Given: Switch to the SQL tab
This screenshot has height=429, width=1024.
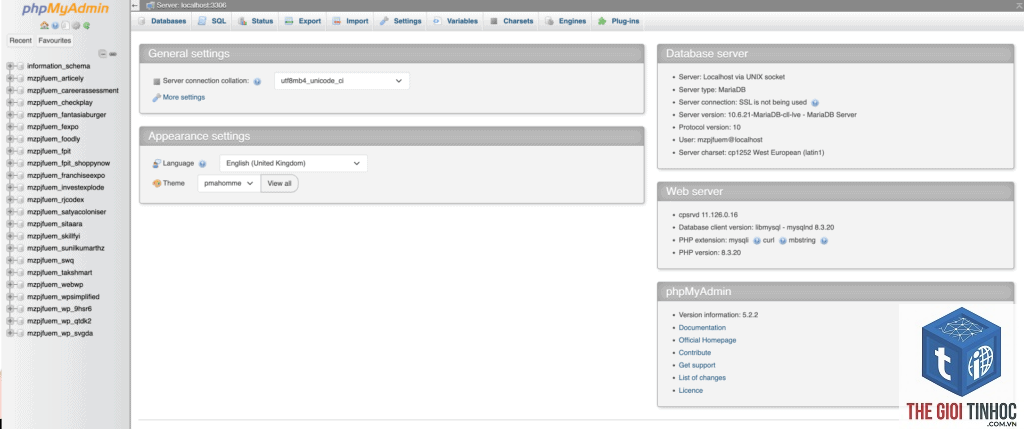Looking at the screenshot, I should point(212,21).
